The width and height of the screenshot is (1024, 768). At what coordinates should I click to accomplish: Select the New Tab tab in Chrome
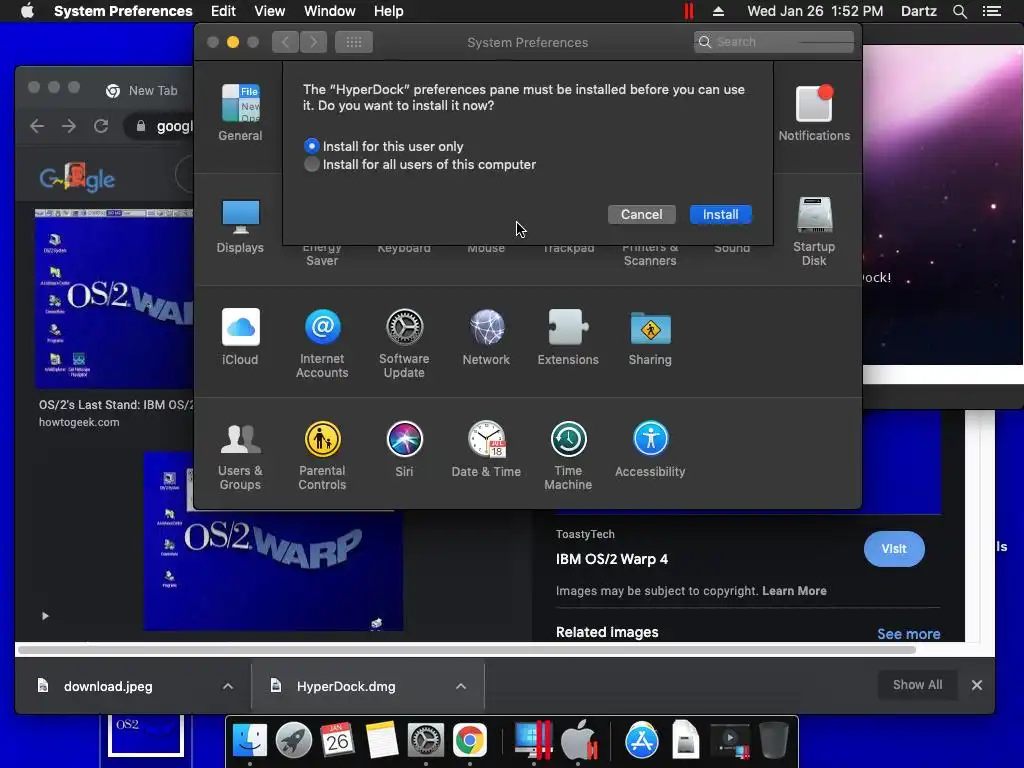pos(142,90)
